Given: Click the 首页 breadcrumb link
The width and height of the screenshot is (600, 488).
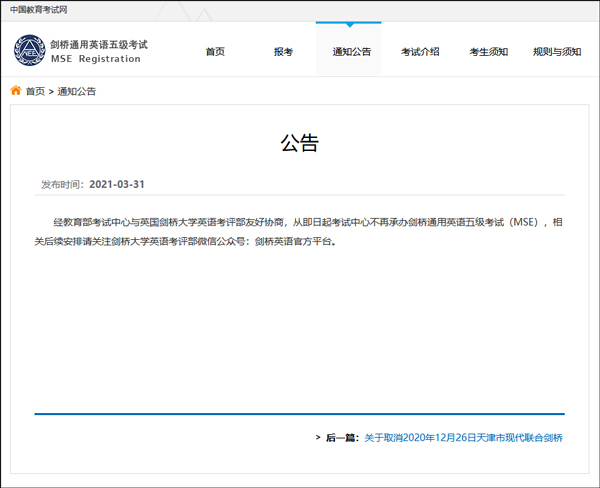Looking at the screenshot, I should 35,91.
